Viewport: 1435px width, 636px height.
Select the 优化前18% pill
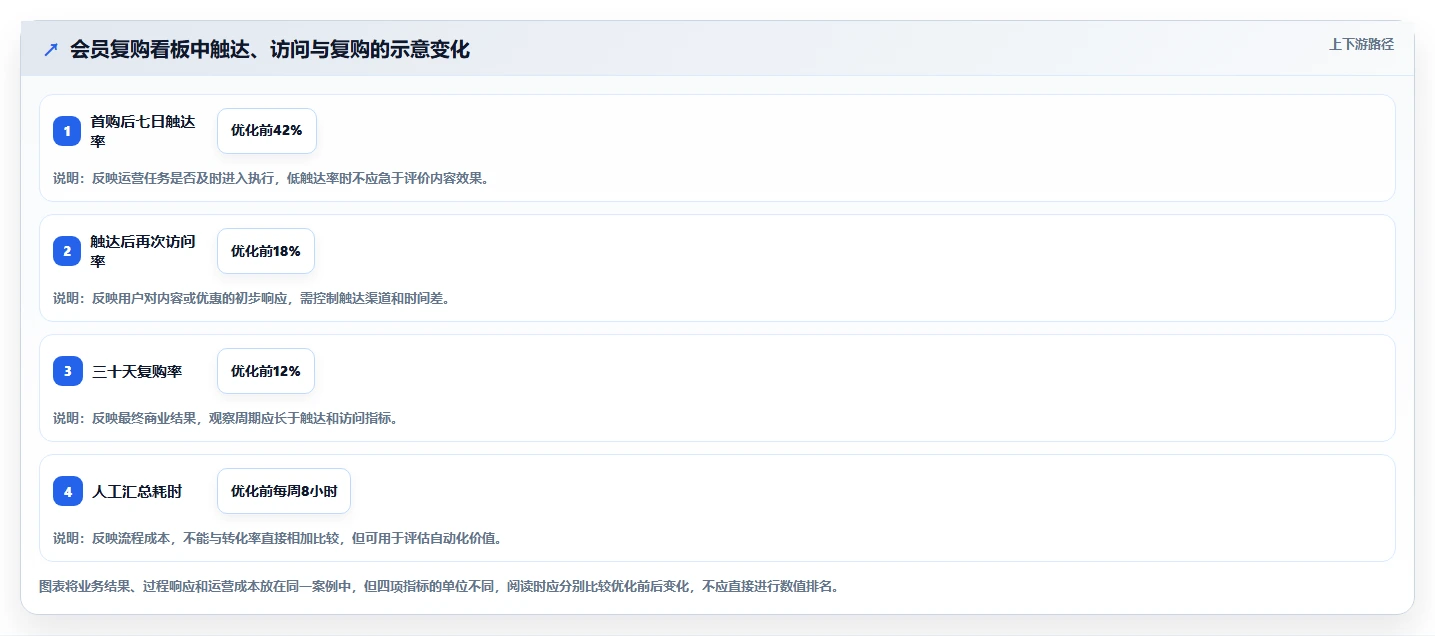click(x=266, y=251)
